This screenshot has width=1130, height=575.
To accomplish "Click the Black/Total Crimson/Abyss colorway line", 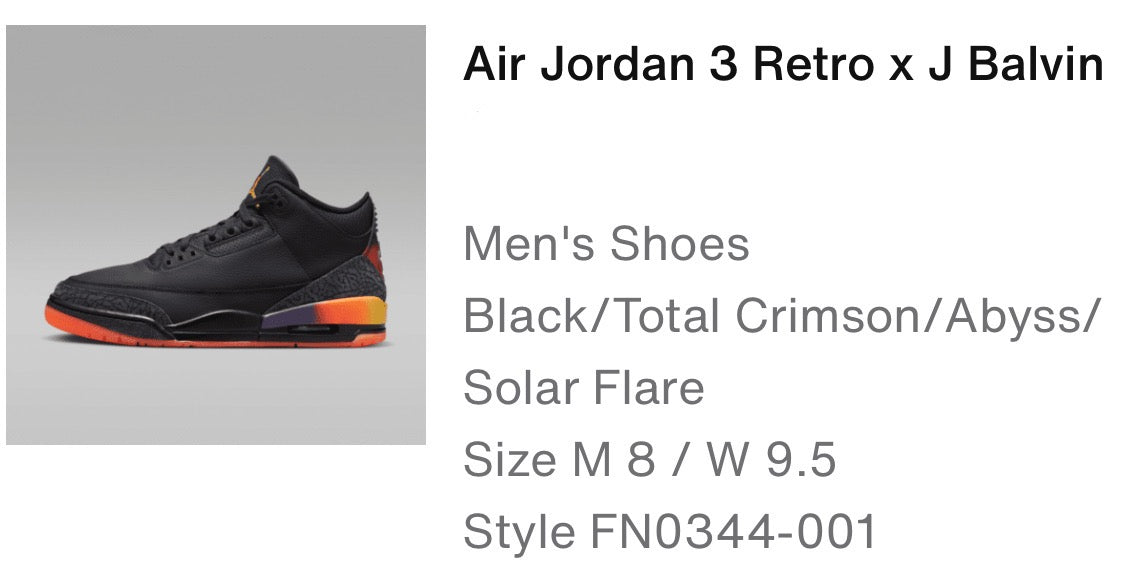I will tap(782, 316).
